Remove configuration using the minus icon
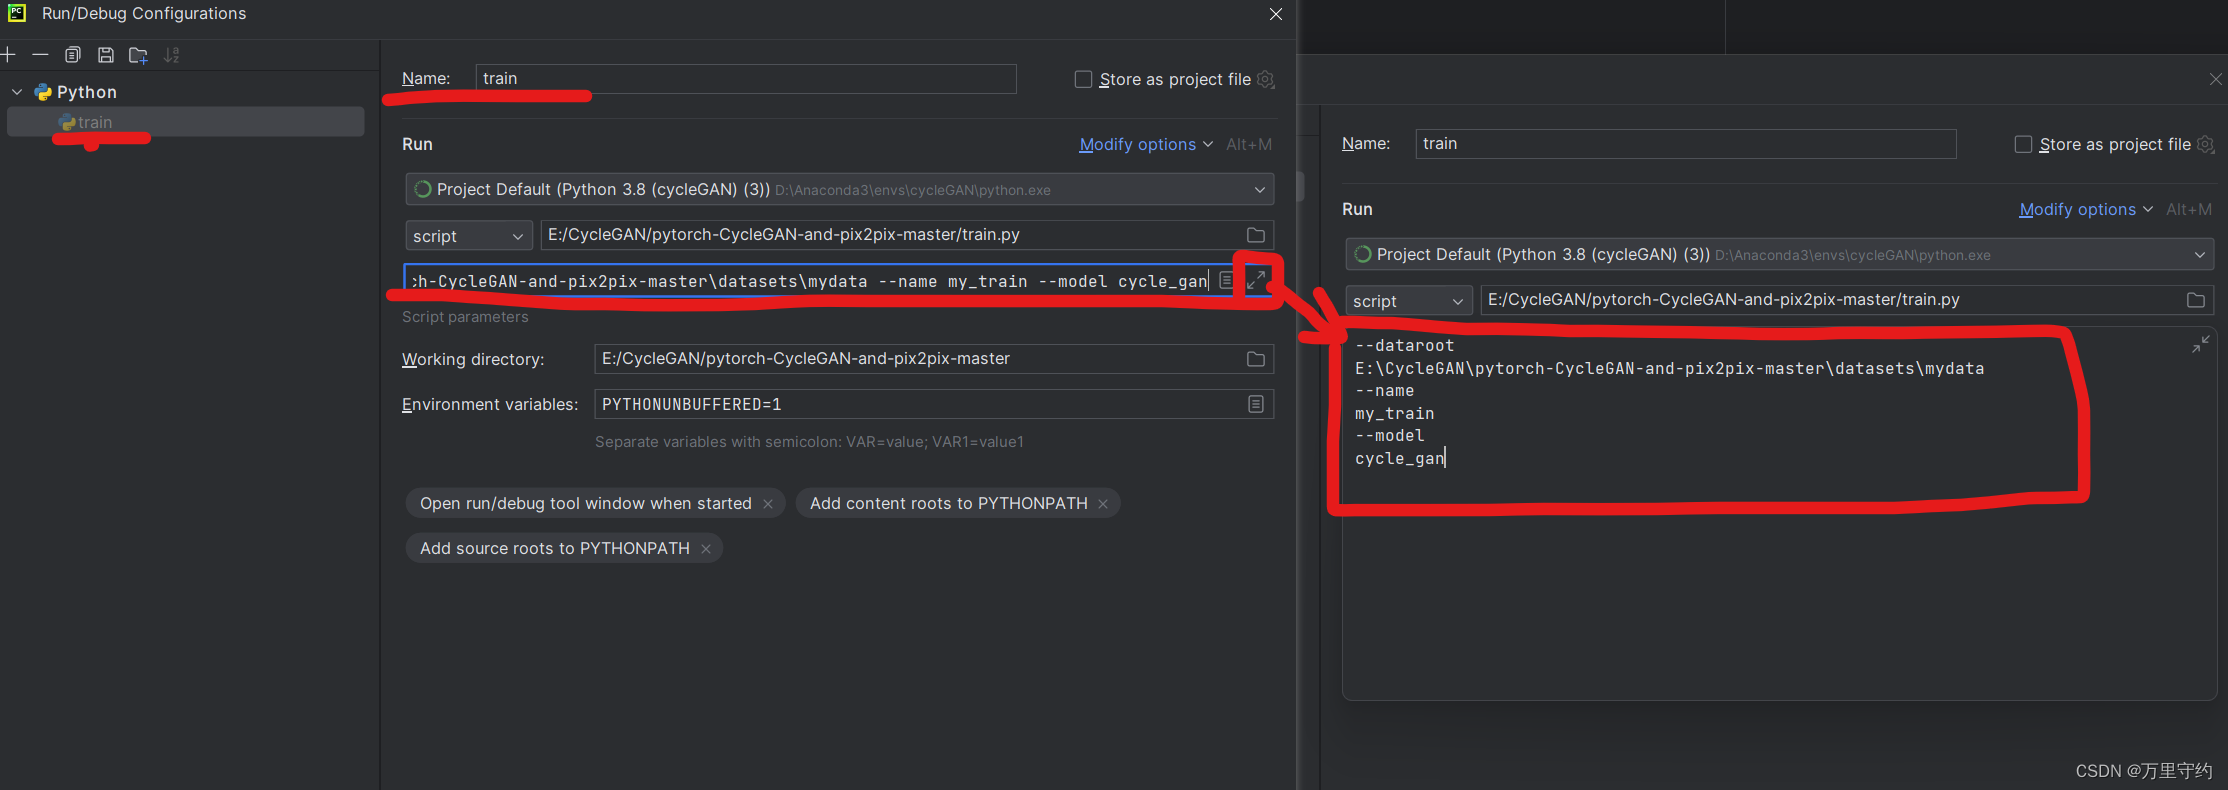Viewport: 2228px width, 790px height. (40, 54)
